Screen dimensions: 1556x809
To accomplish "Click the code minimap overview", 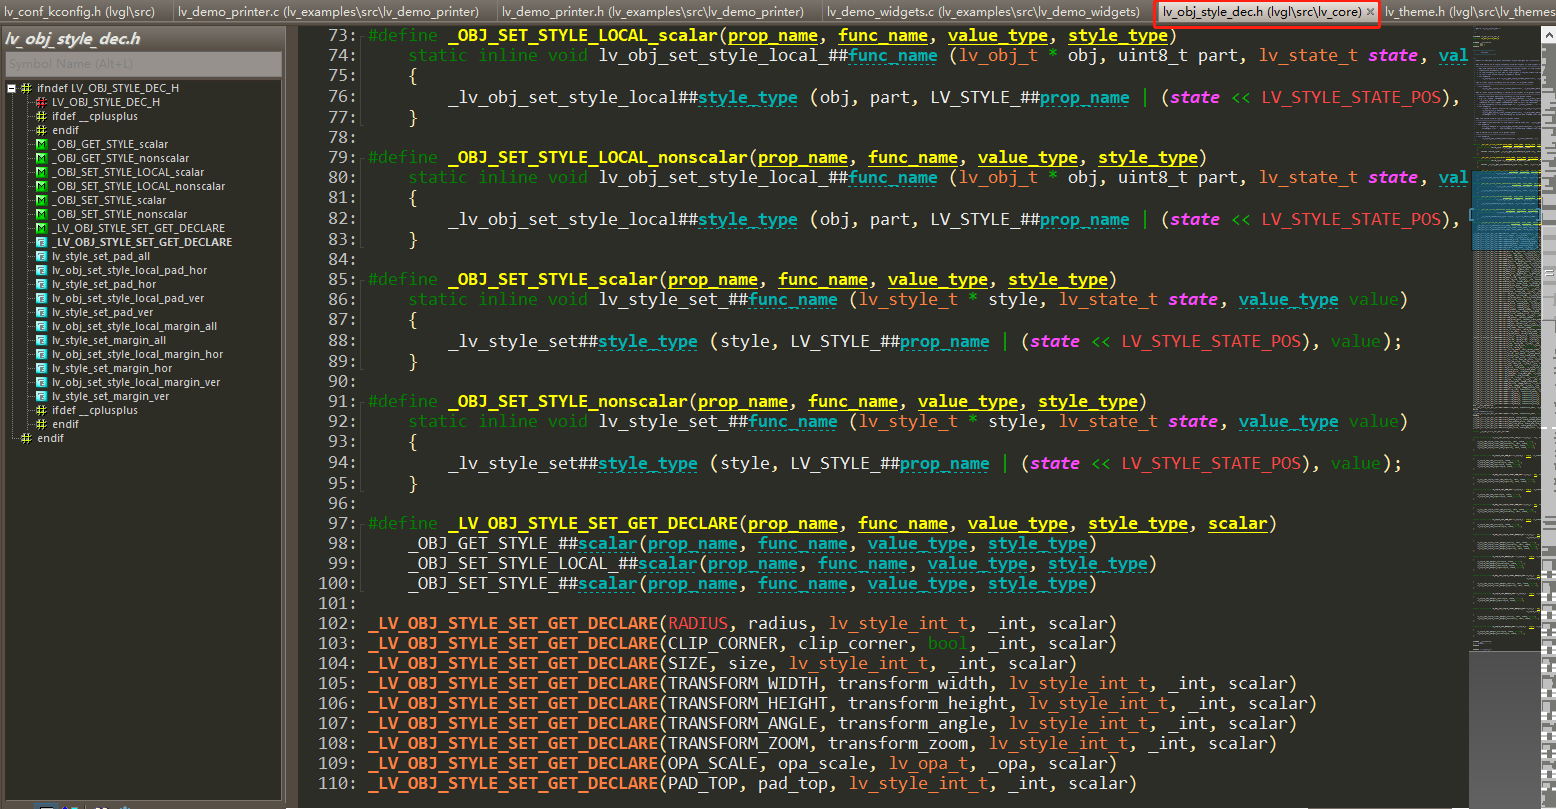I will click(1507, 340).
